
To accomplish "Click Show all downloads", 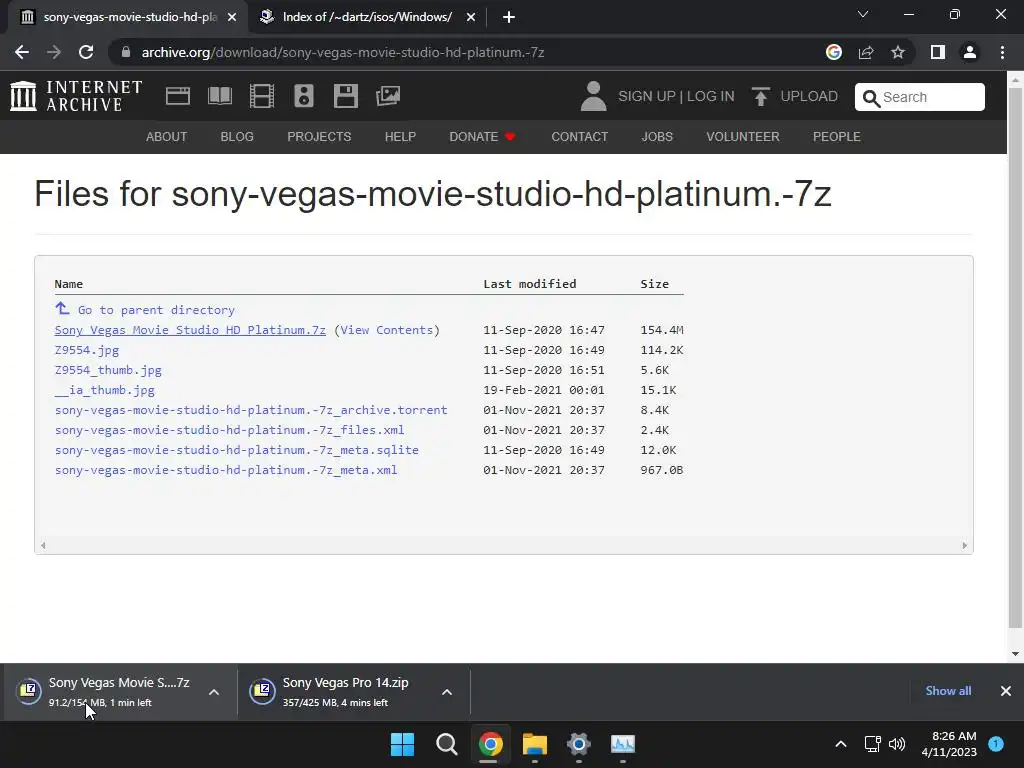I will (x=948, y=691).
